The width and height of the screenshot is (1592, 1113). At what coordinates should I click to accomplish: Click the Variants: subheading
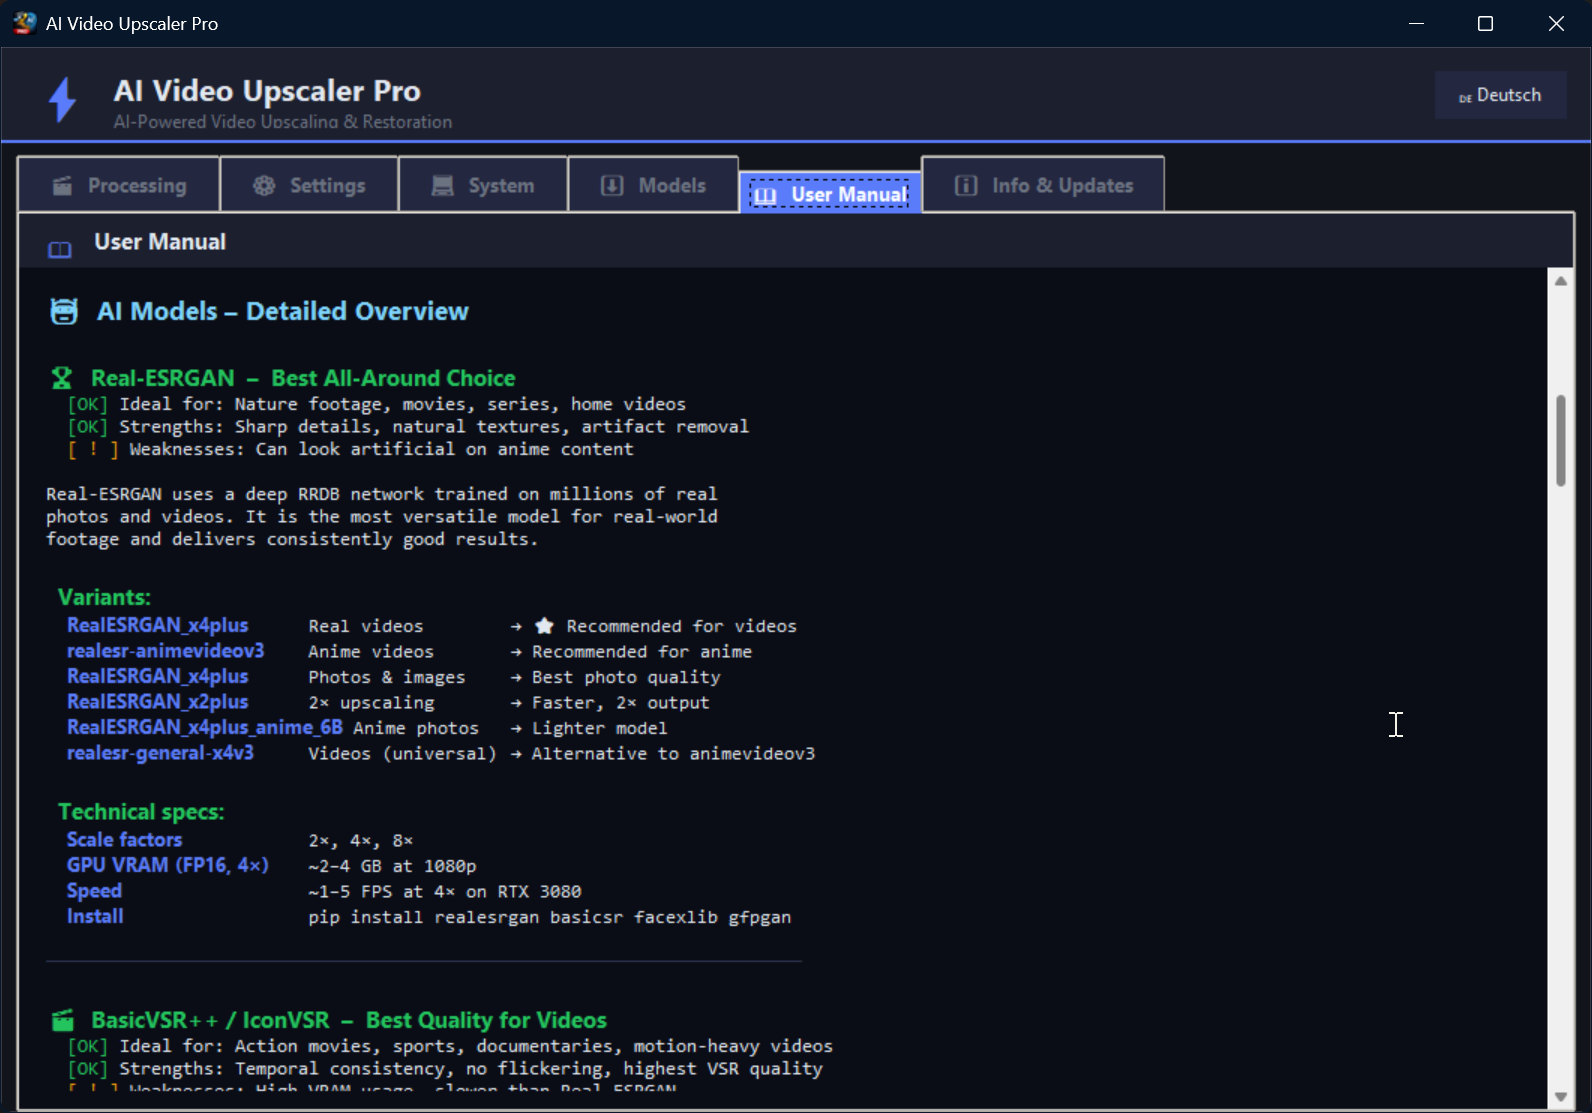pos(104,597)
